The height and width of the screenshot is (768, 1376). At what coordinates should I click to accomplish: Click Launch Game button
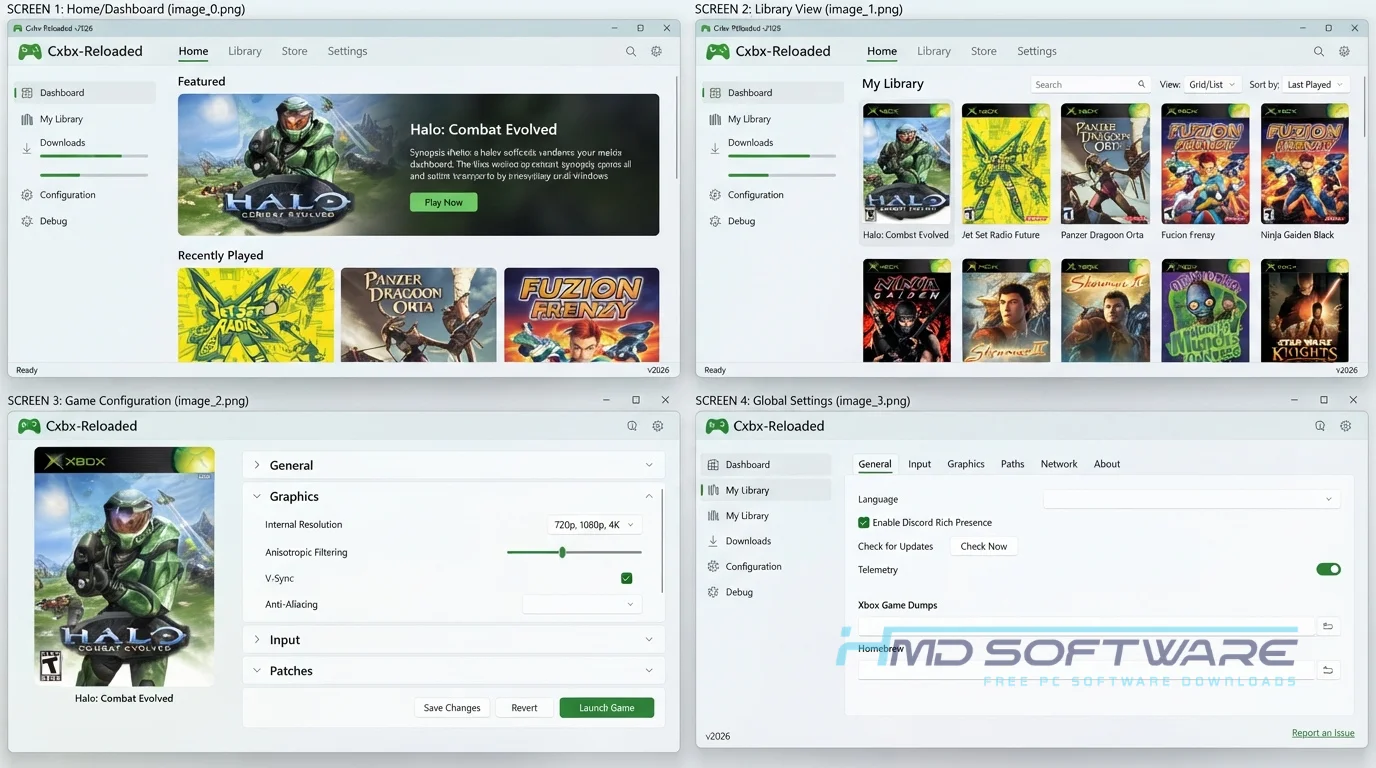607,708
